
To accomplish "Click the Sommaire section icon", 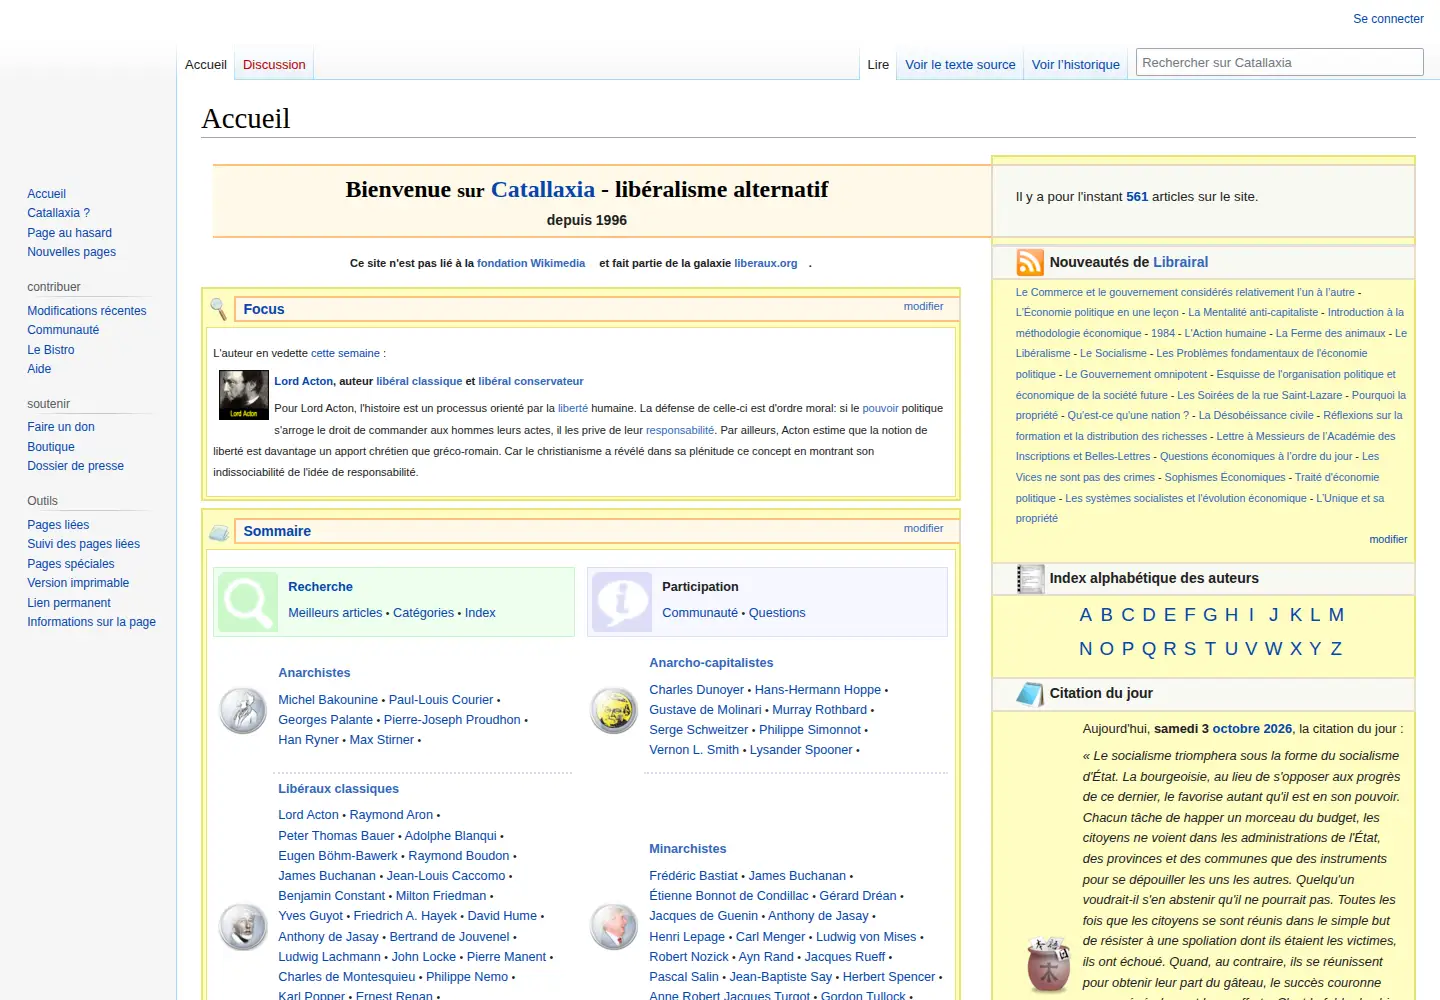I will coord(219,532).
